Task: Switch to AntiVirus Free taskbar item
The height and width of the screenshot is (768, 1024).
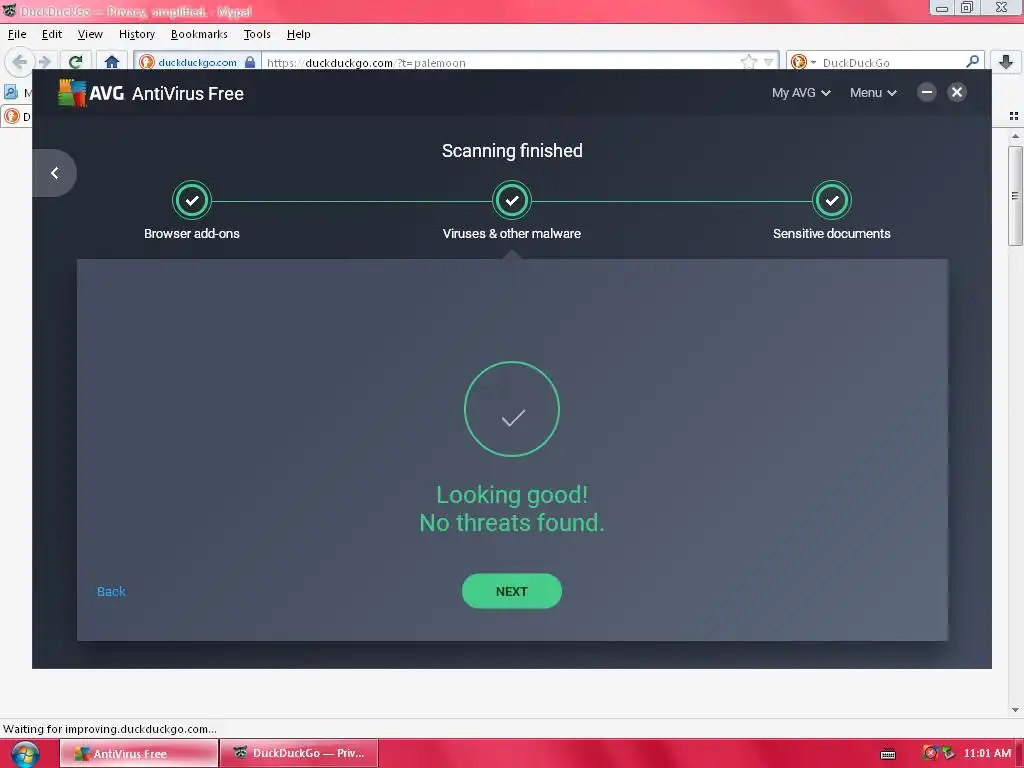Action: tap(139, 753)
